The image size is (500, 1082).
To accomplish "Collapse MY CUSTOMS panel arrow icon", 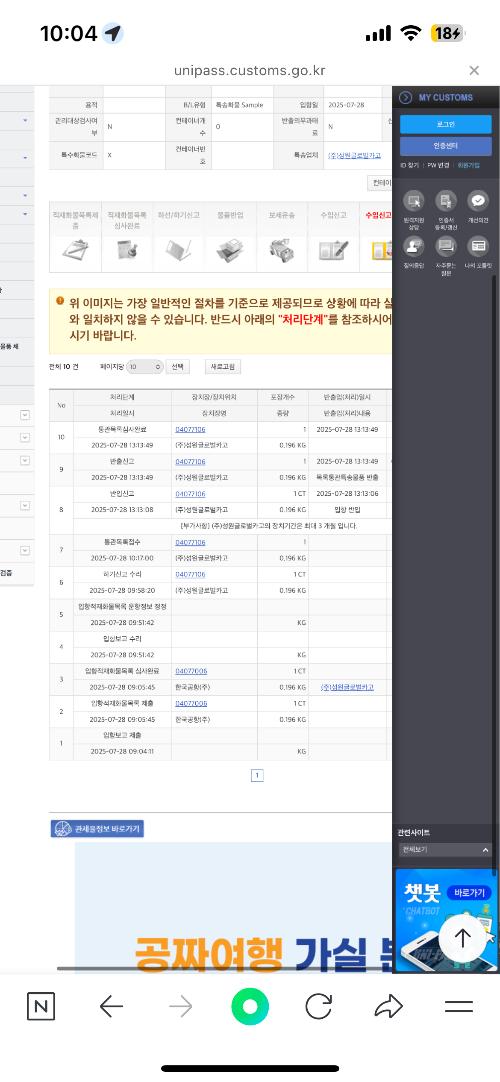I will (406, 97).
